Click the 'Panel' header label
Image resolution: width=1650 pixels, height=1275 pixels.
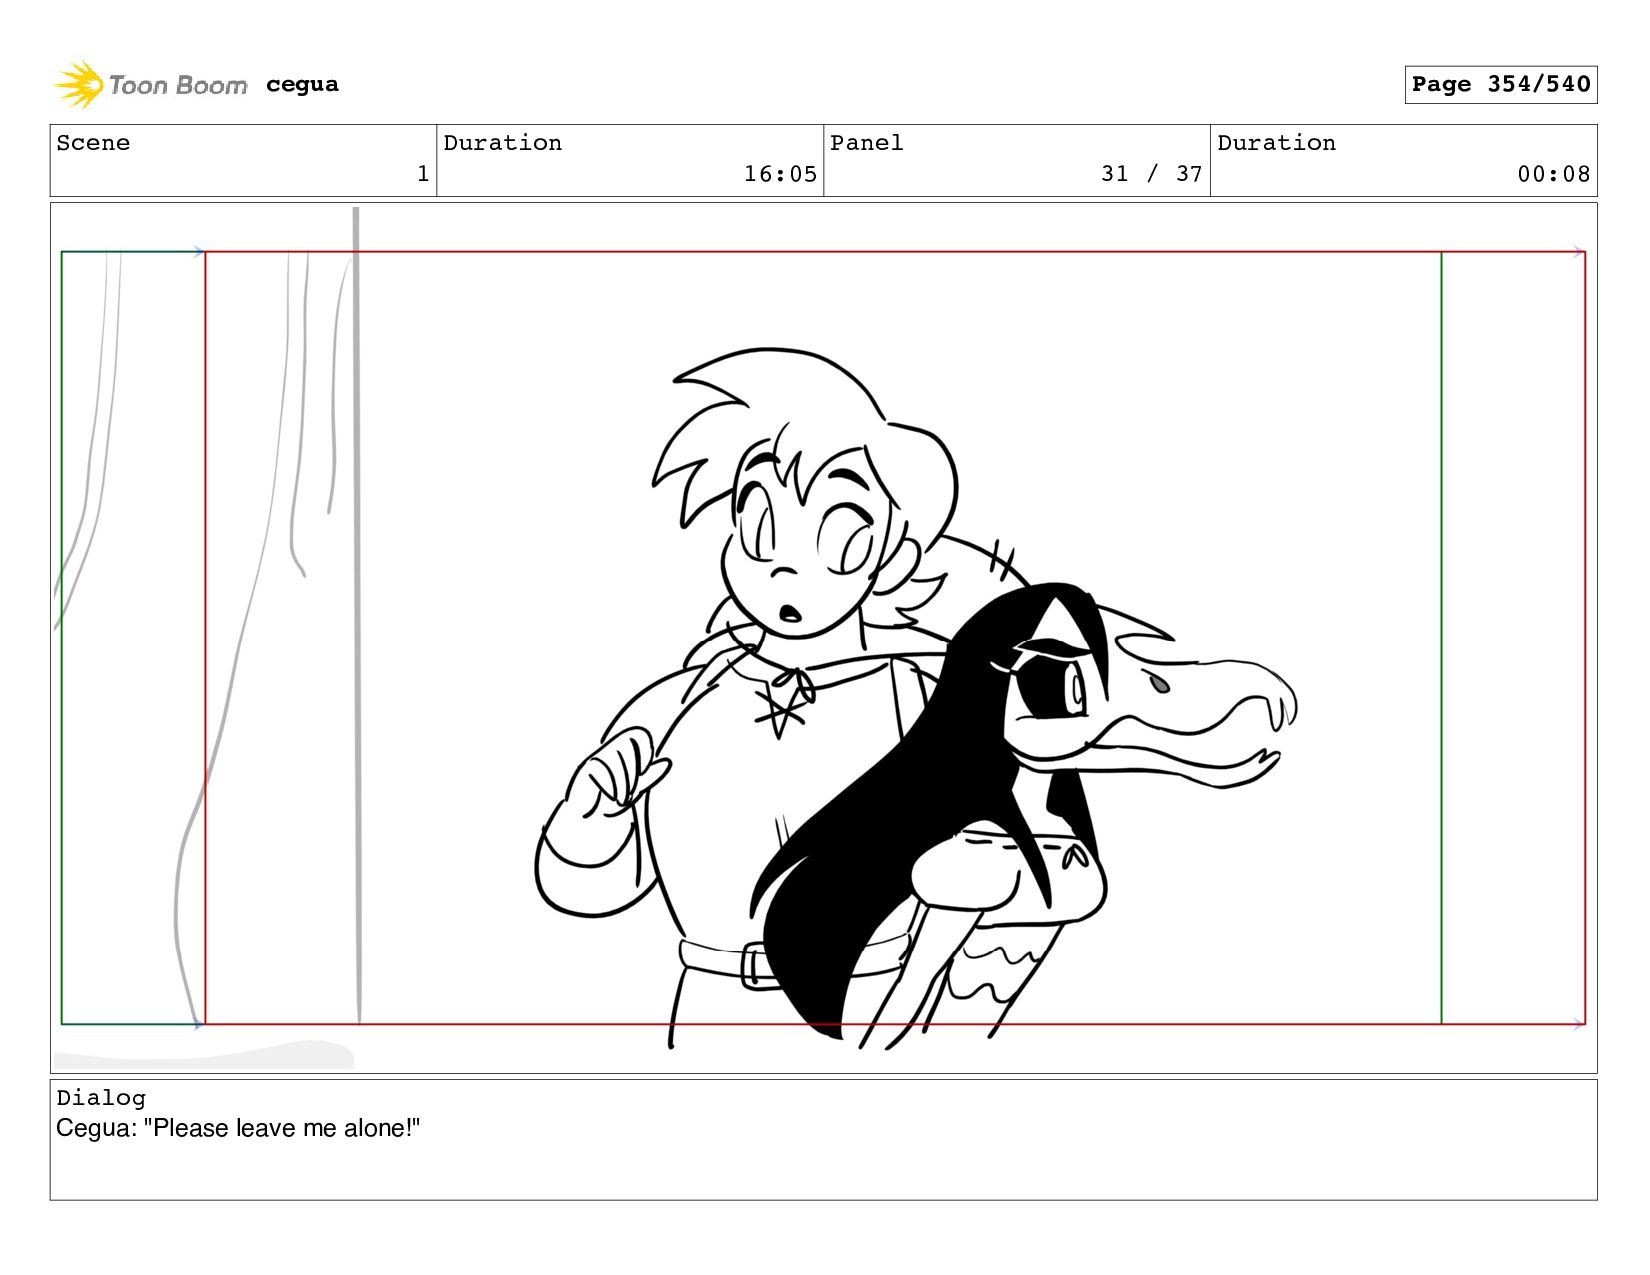click(867, 143)
